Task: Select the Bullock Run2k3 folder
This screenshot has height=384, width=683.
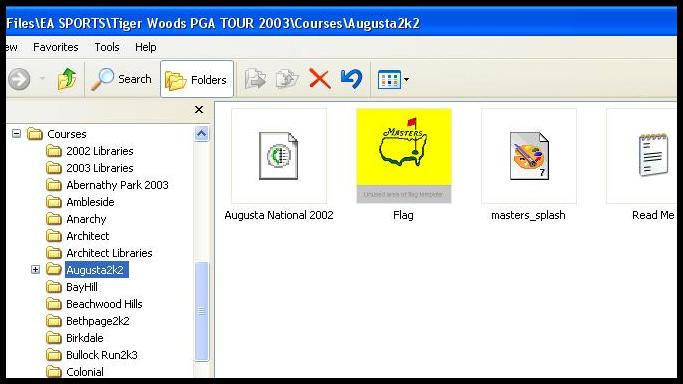Action: coord(101,355)
